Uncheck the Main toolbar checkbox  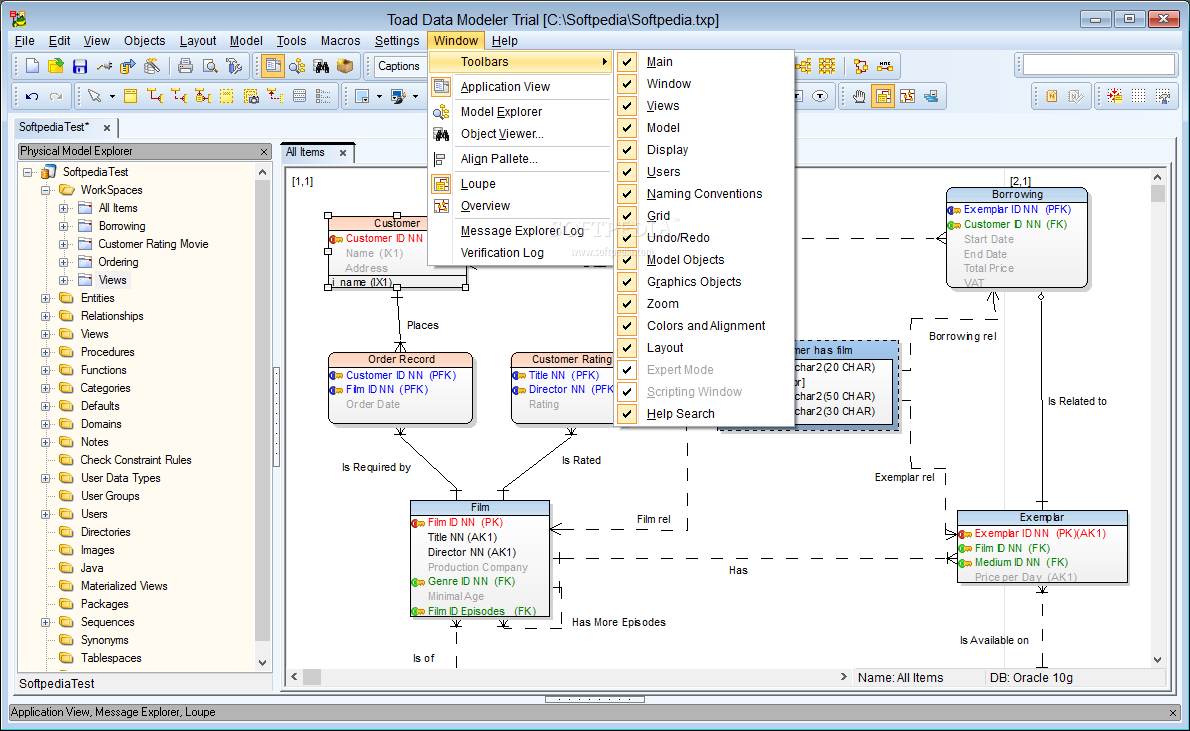(627, 61)
